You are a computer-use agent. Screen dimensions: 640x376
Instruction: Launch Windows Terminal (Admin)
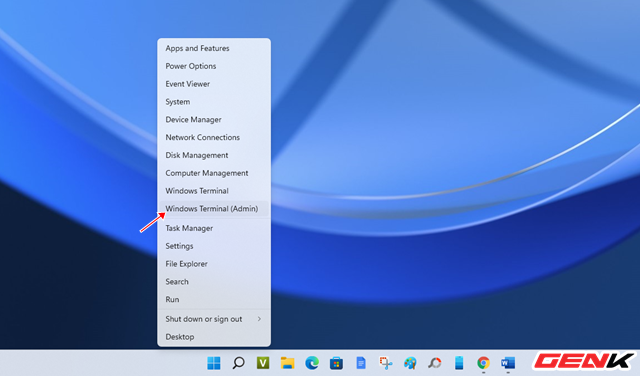pos(214,209)
